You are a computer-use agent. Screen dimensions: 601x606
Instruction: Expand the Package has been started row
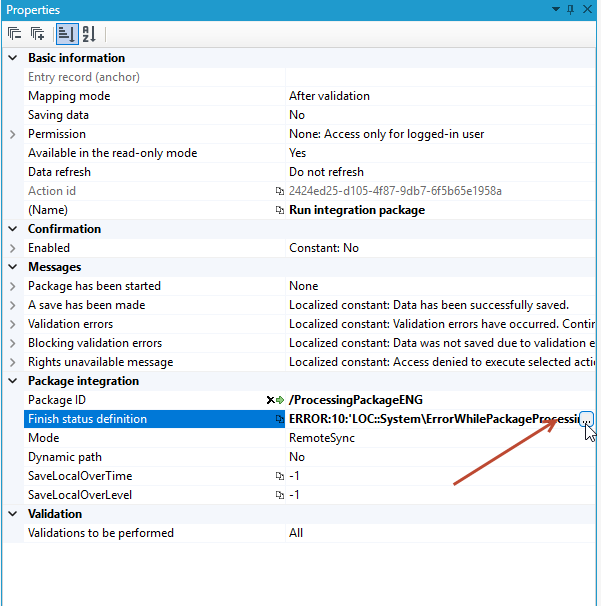(x=13, y=286)
